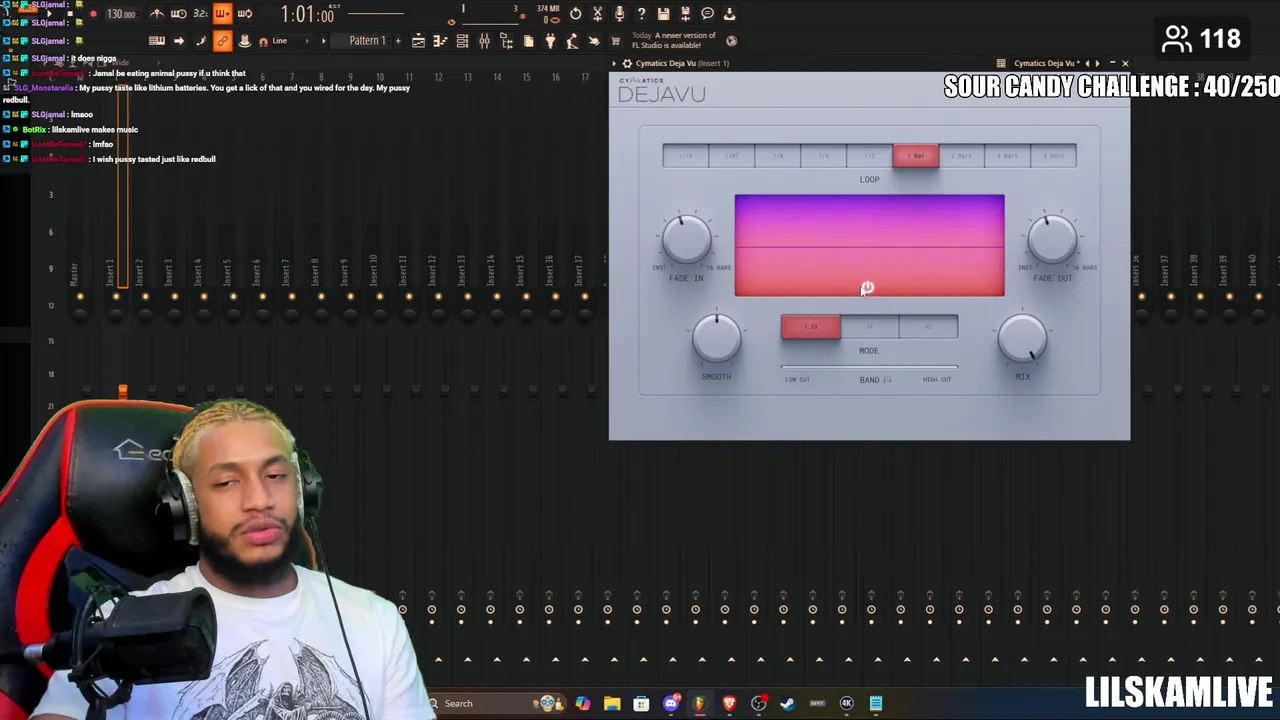This screenshot has width=1280, height=720.
Task: Click the 1:01:00 time display
Action: 306,14
